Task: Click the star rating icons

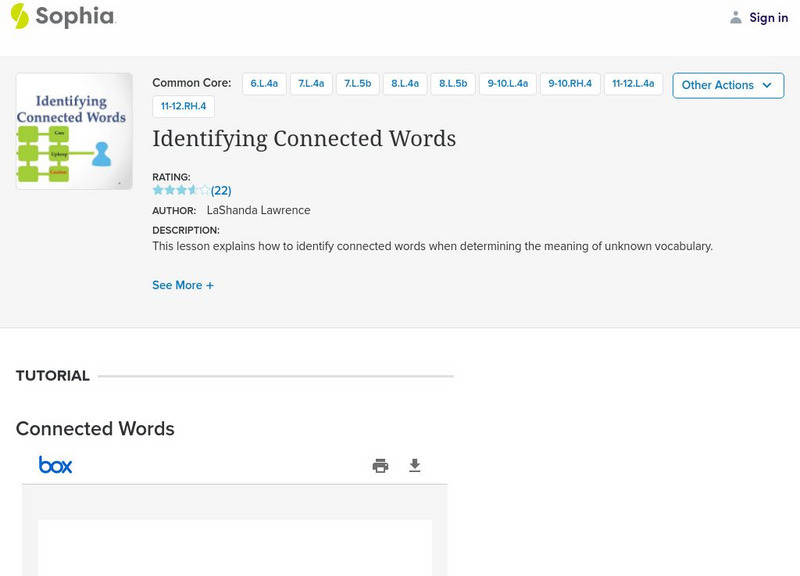Action: [181, 190]
